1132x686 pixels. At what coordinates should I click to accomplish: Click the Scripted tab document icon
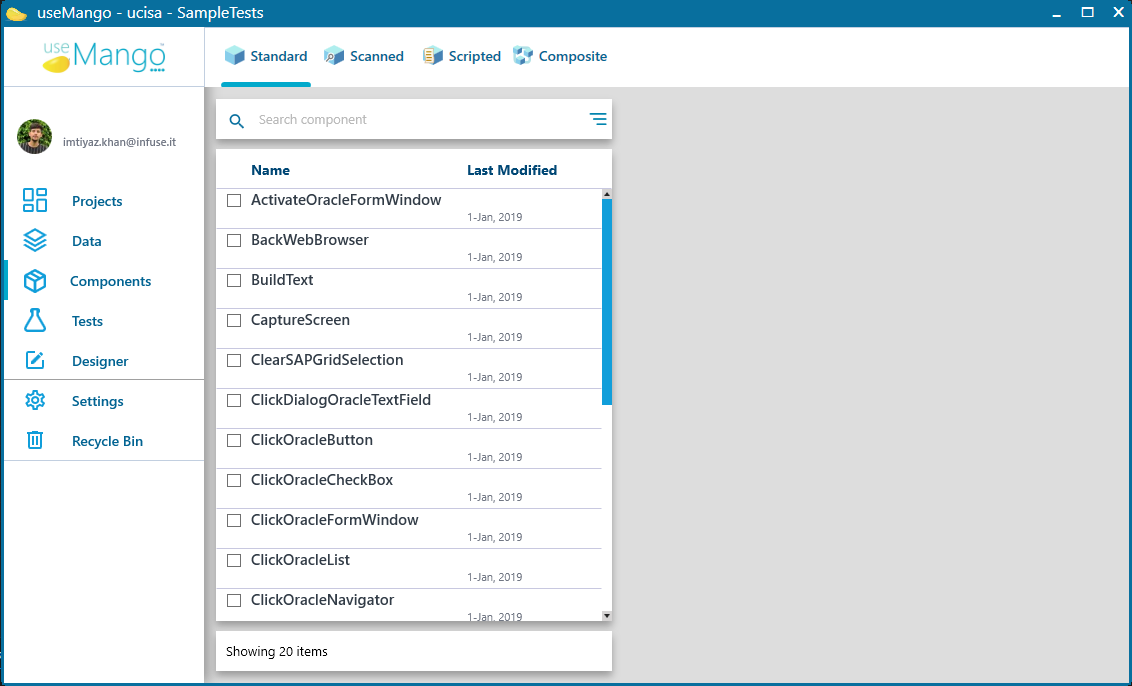(x=432, y=56)
